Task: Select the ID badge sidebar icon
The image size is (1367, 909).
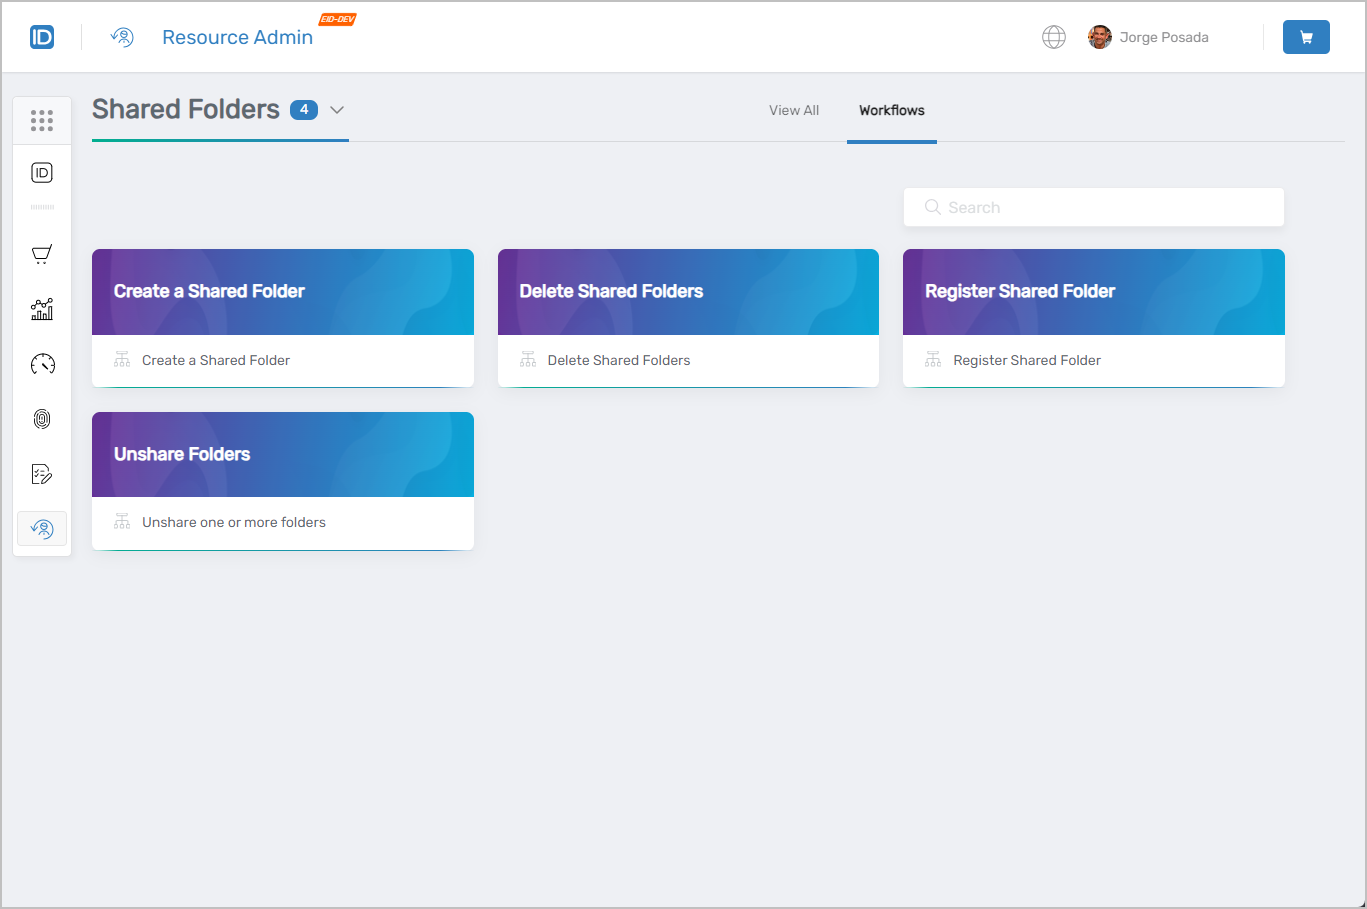Action: point(41,172)
